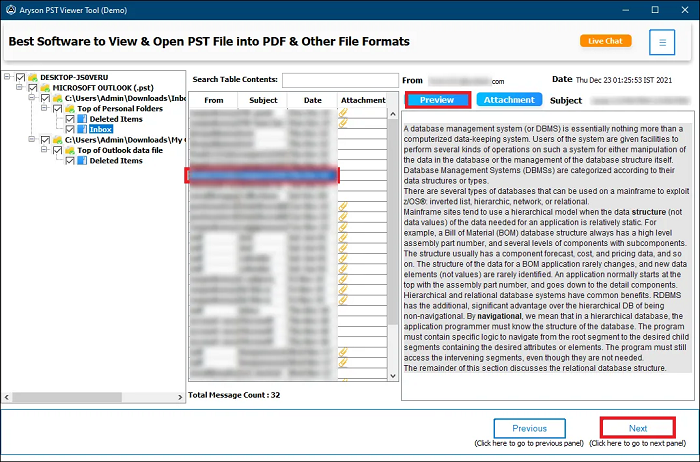
Task: Select Top of Outlook data file label
Action: [x=120, y=150]
